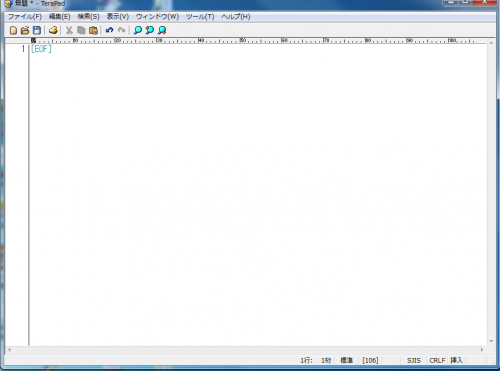Find next with the last magnifier icon
This screenshot has height=371, width=500.
(x=162, y=30)
